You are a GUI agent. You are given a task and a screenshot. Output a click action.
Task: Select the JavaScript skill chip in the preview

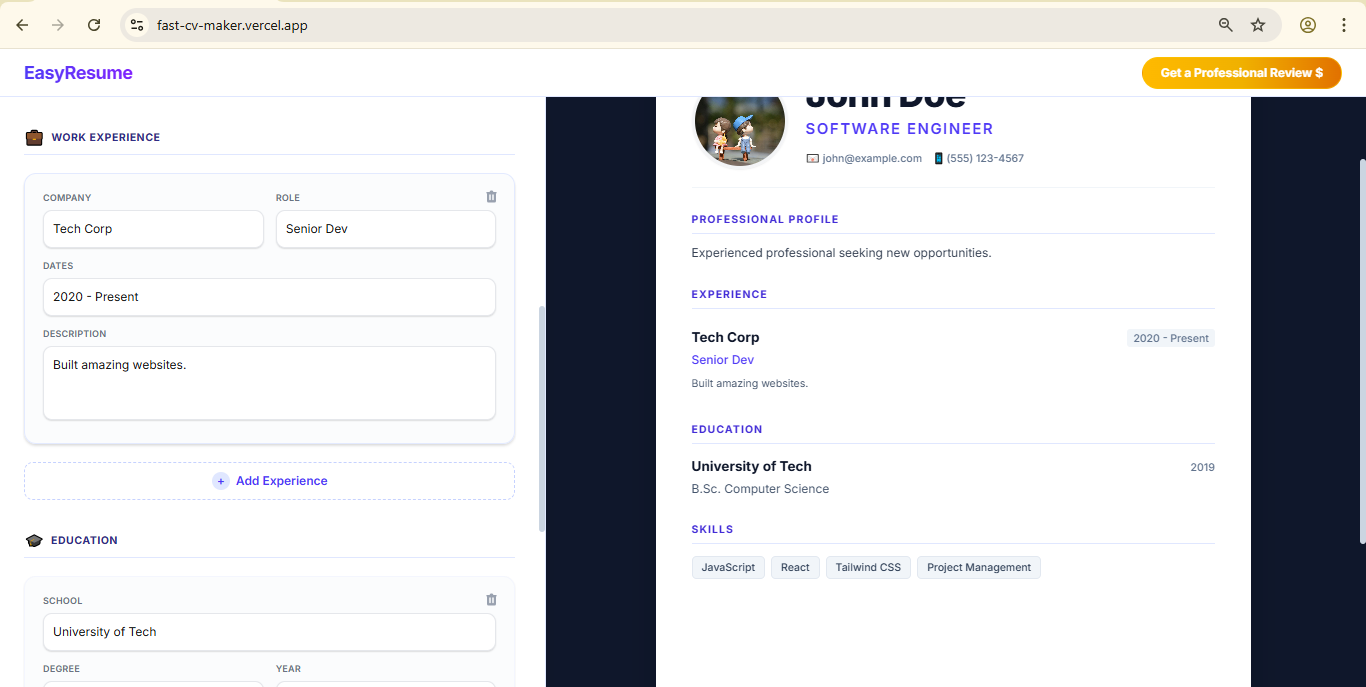(728, 567)
